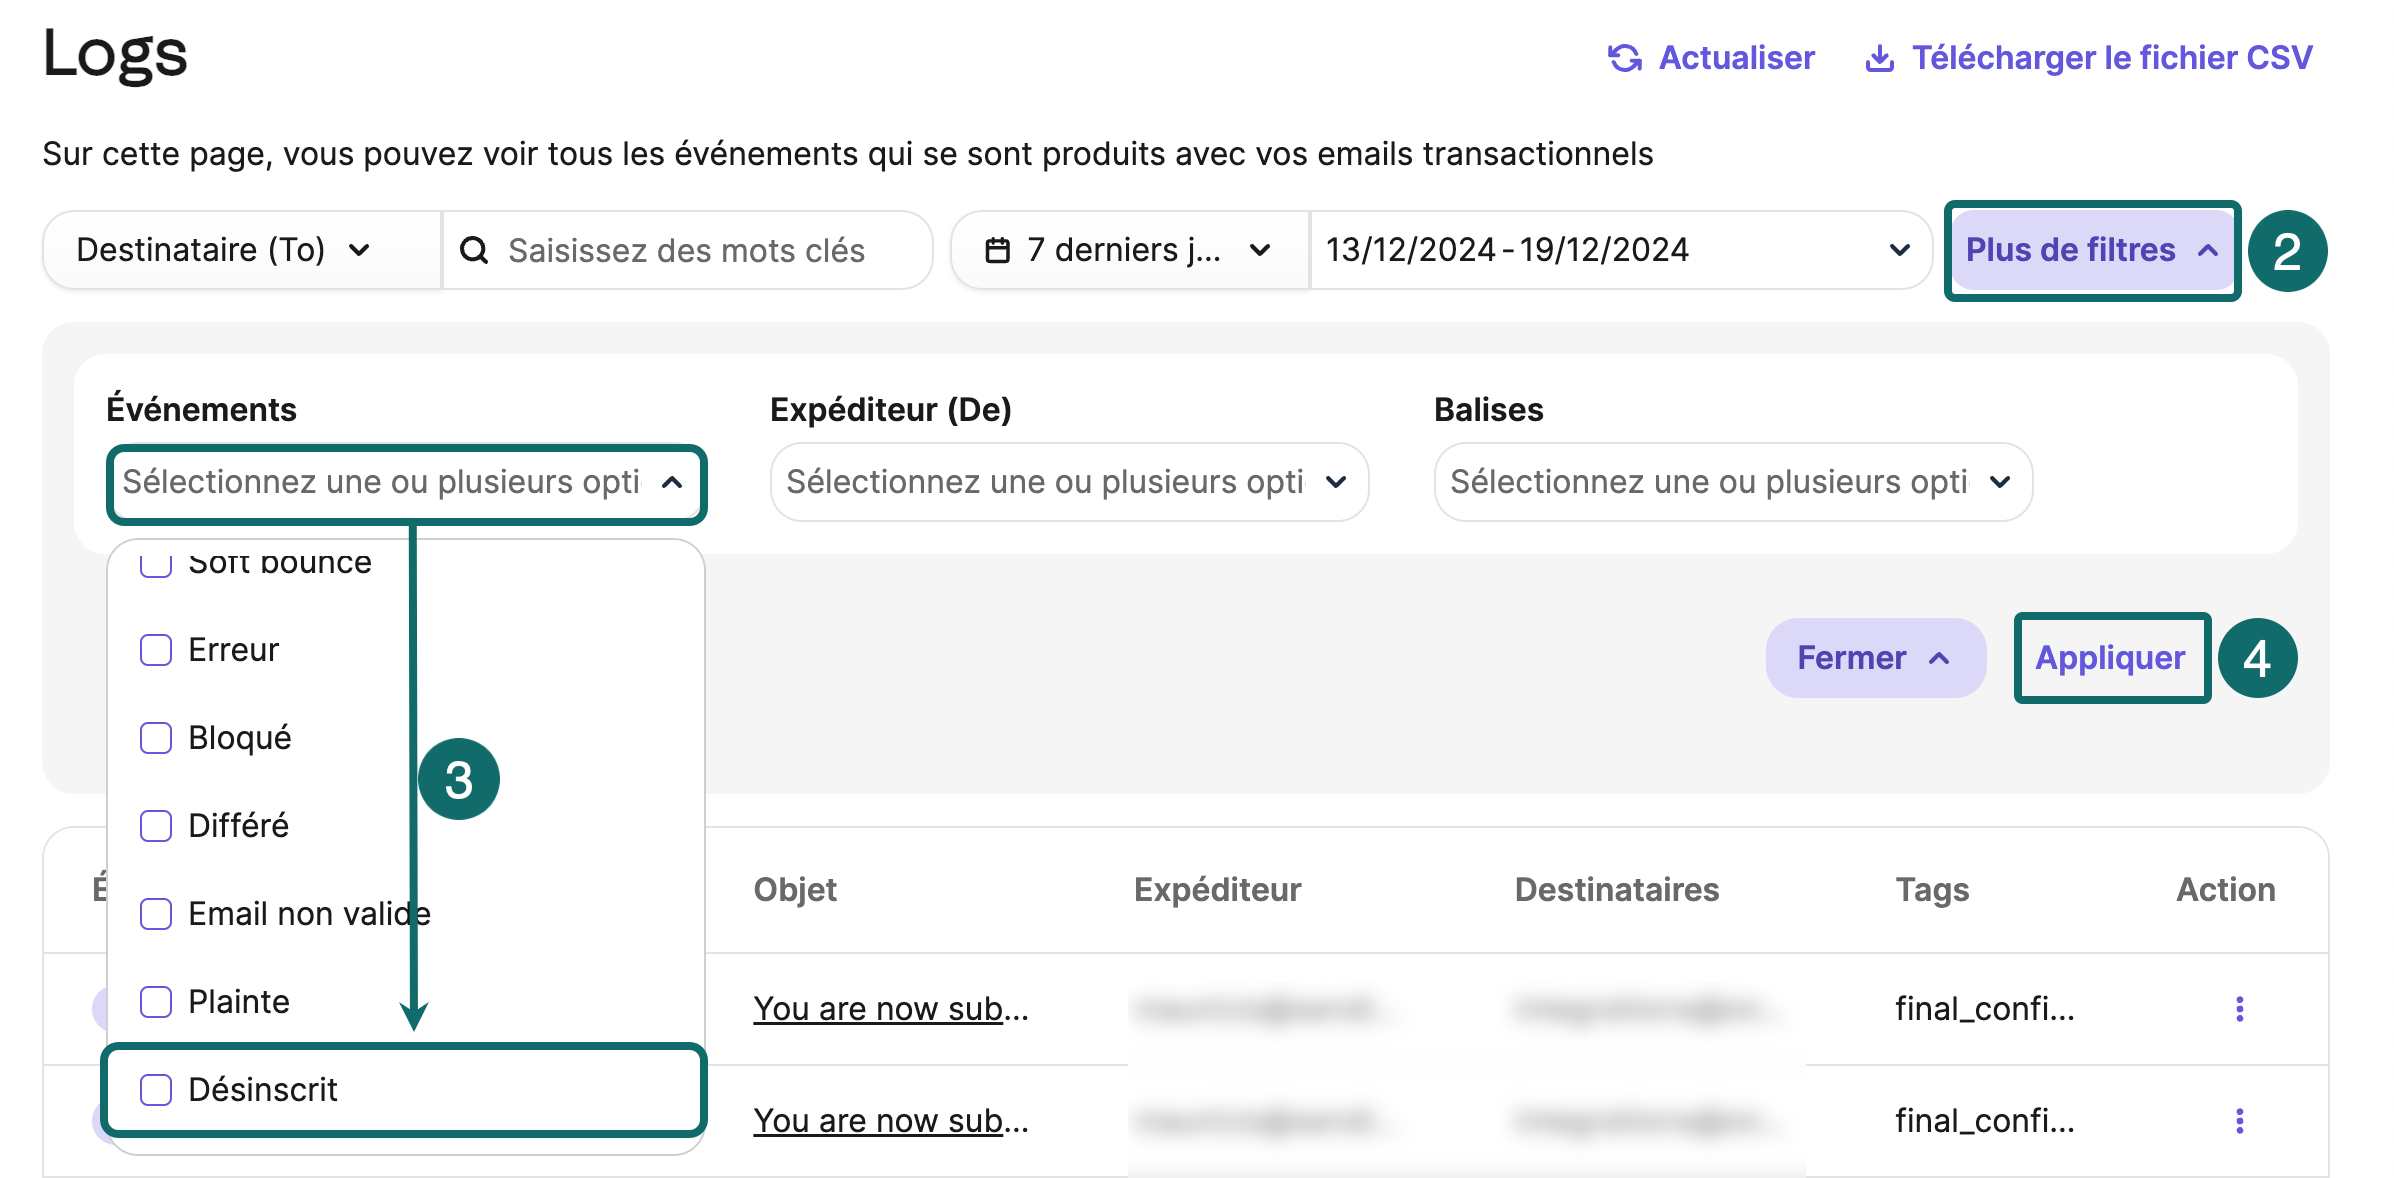This screenshot has height=1178, width=2394.
Task: Open second 'You are now sub...' email link
Action: coord(891,1121)
